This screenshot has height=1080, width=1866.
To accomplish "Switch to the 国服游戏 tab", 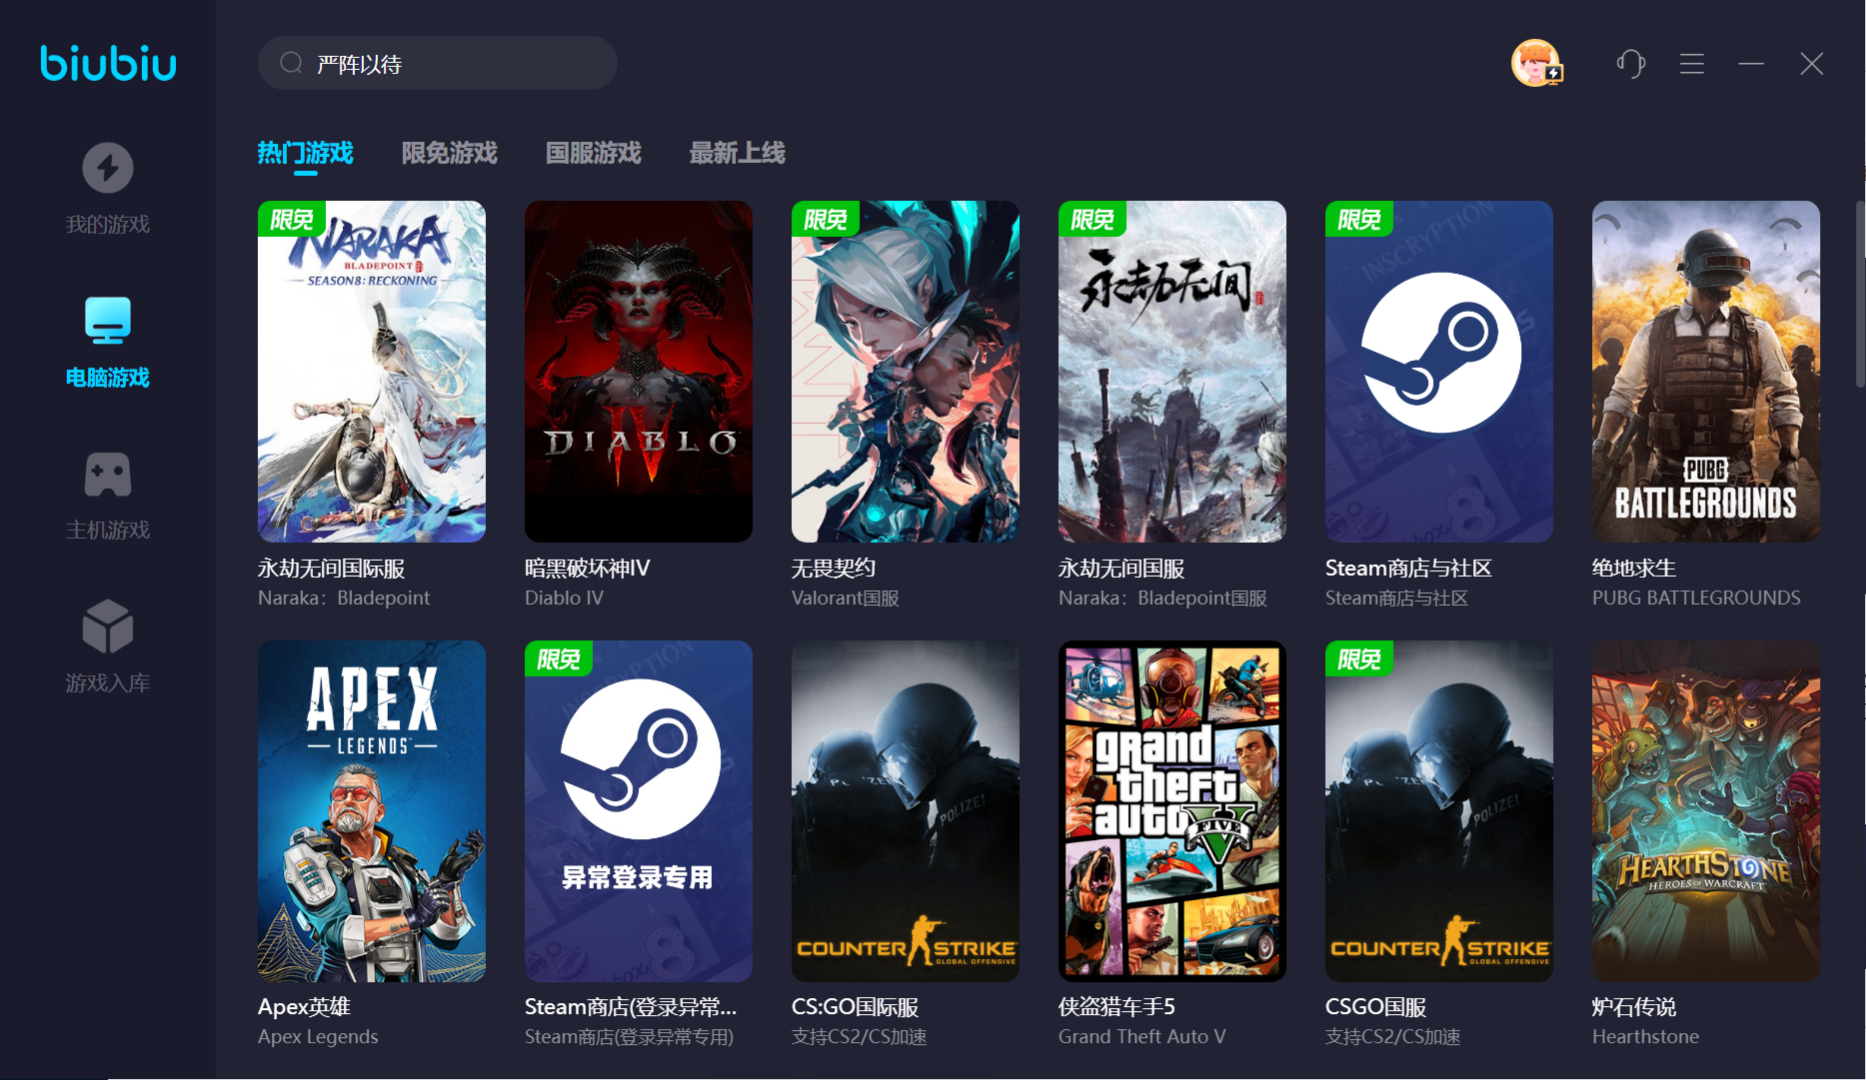I will coord(593,153).
